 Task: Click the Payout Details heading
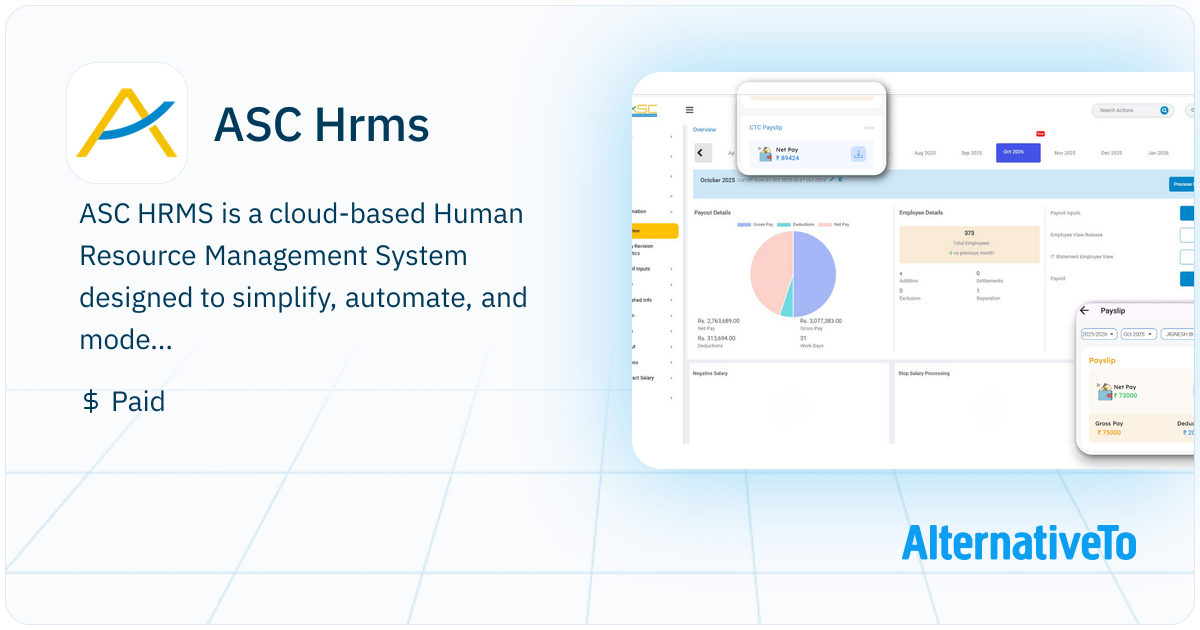pyautogui.click(x=712, y=213)
